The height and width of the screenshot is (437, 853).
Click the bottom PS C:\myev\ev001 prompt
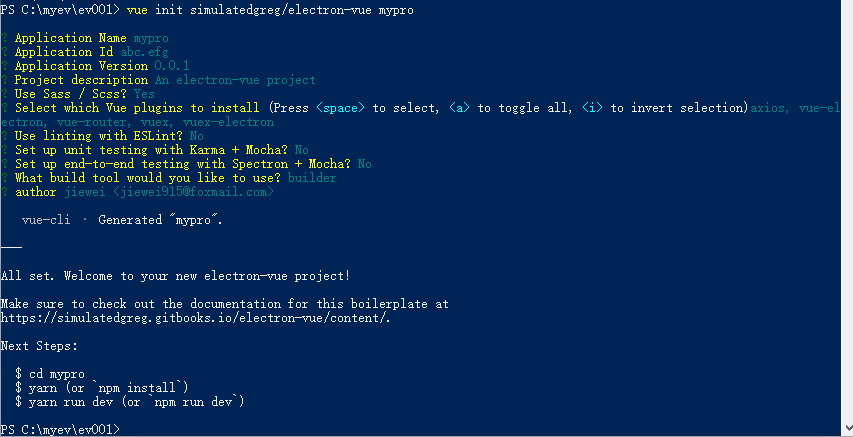click(60, 428)
